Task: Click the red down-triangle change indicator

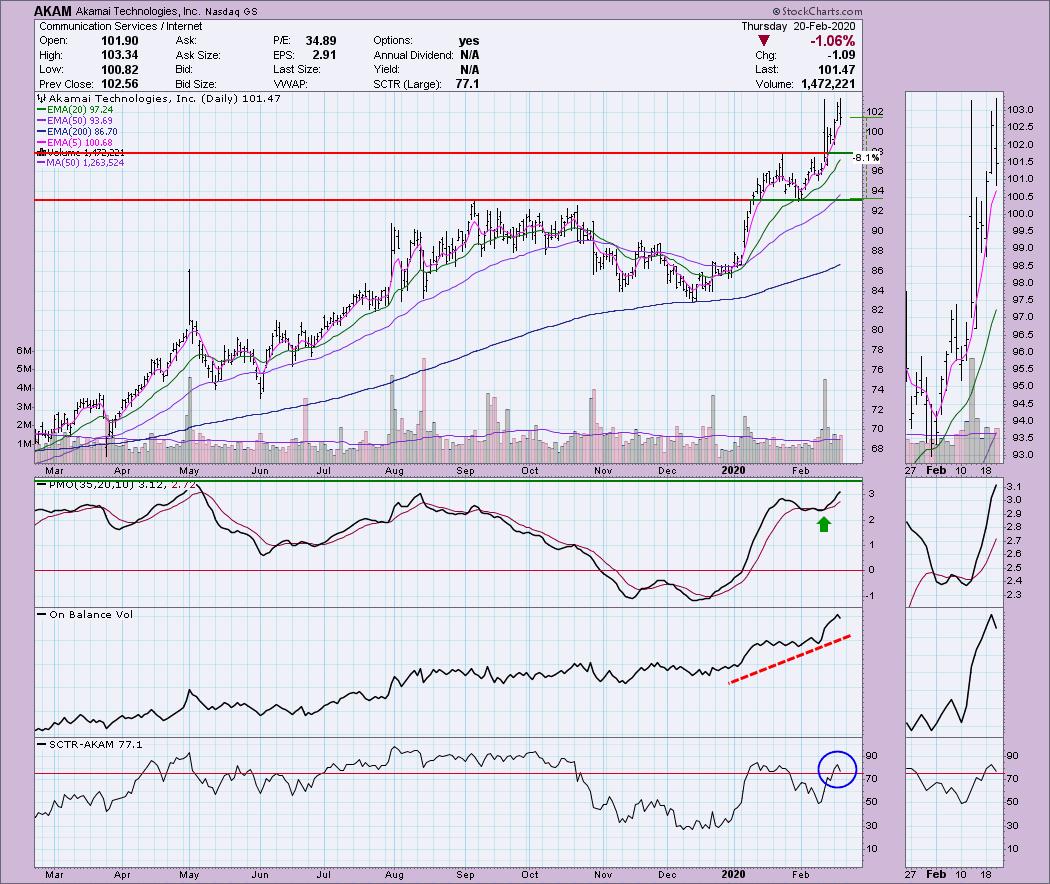Action: click(763, 41)
